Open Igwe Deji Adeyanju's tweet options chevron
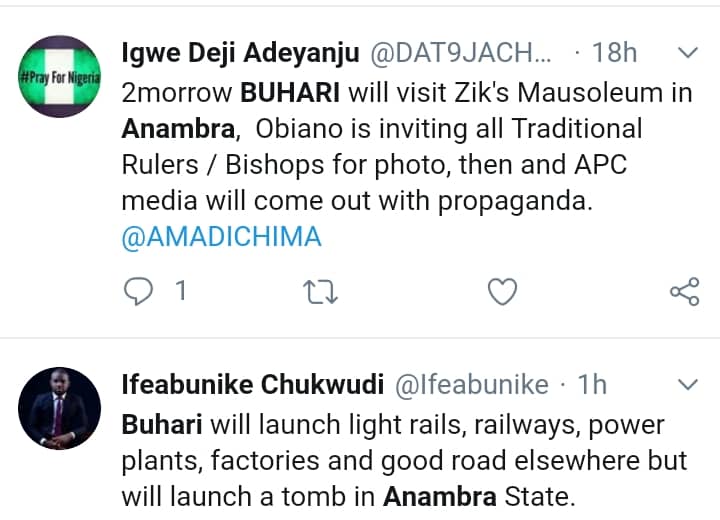Screen dimensions: 720x520 [688, 52]
